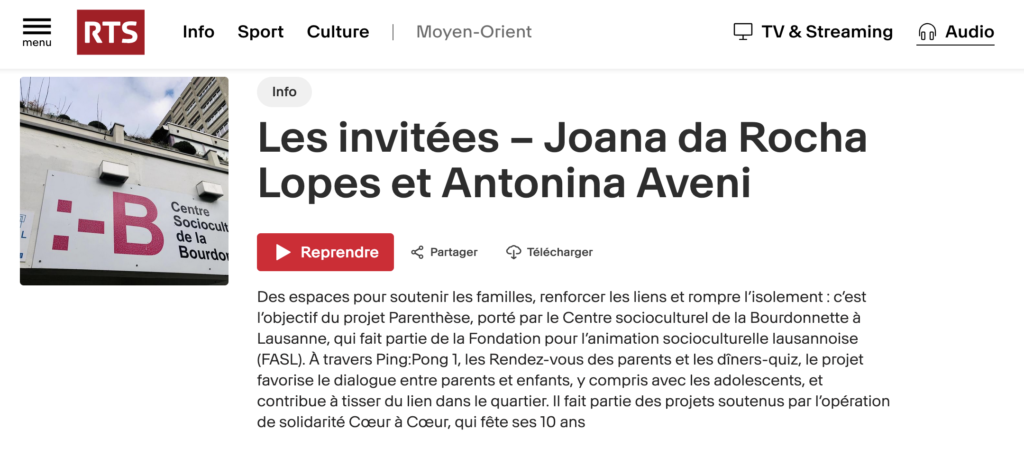The image size is (1024, 457).
Task: Open the Centre Socioculturel Bourdonnette thumbnail
Action: click(x=124, y=181)
